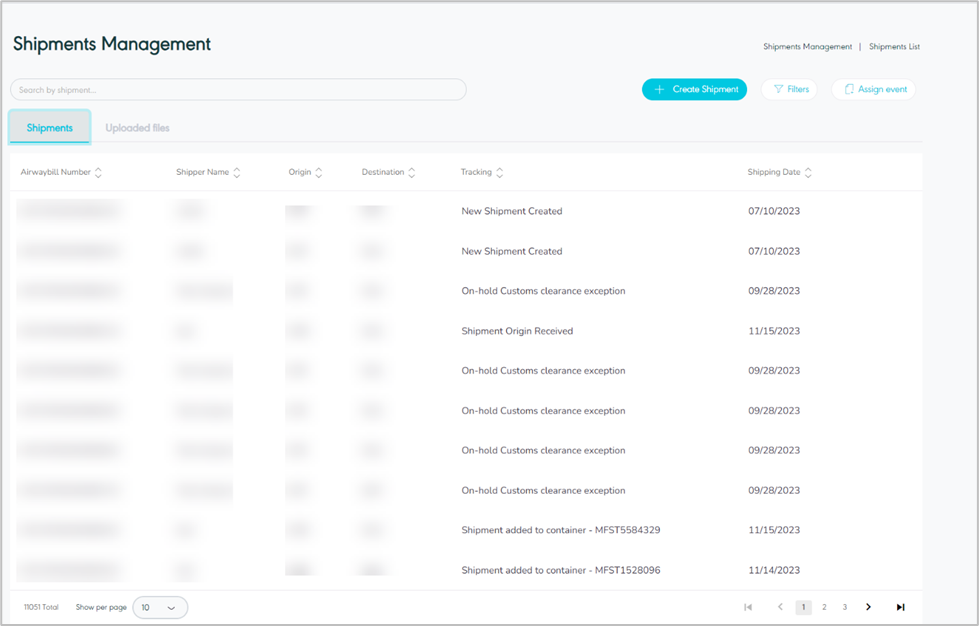Go back to previous page arrow
979x626 pixels.
click(780, 607)
